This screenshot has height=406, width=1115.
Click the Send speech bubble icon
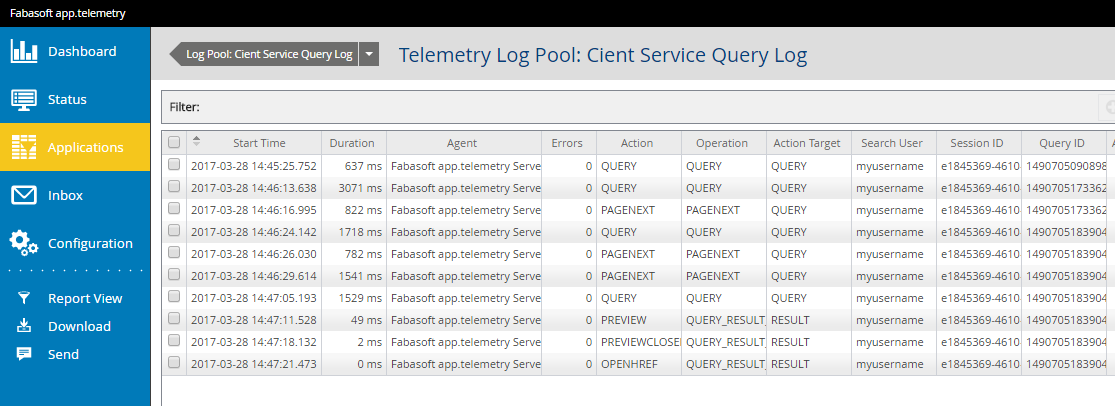(x=24, y=354)
